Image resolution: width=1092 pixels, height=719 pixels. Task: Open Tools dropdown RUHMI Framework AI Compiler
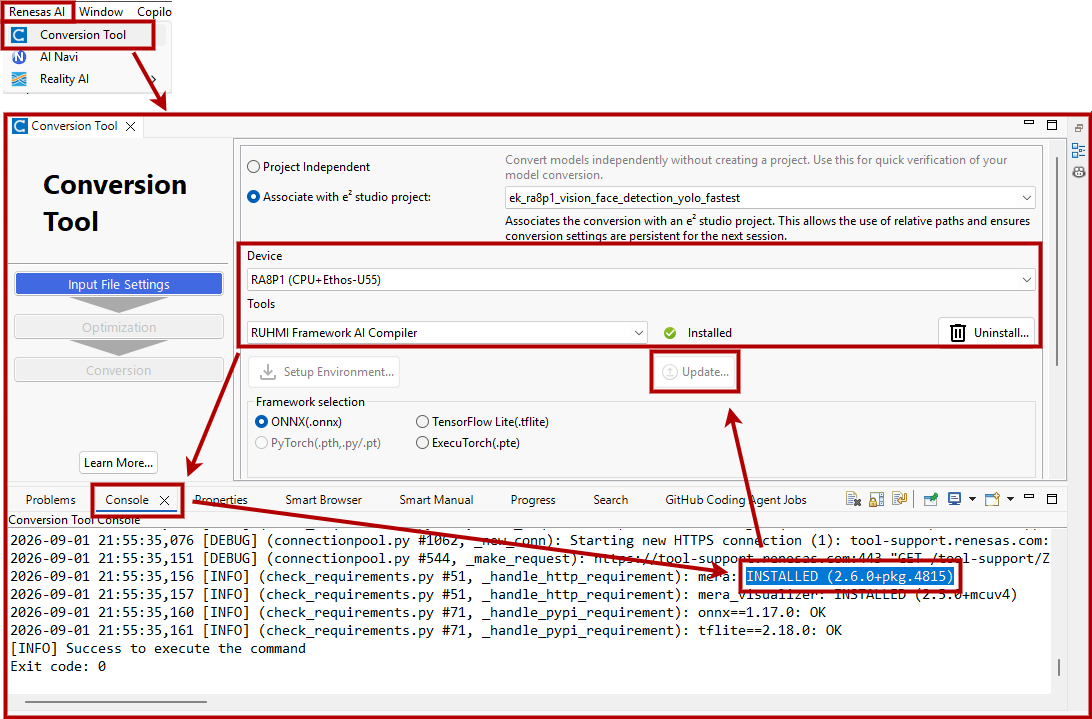click(x=447, y=333)
